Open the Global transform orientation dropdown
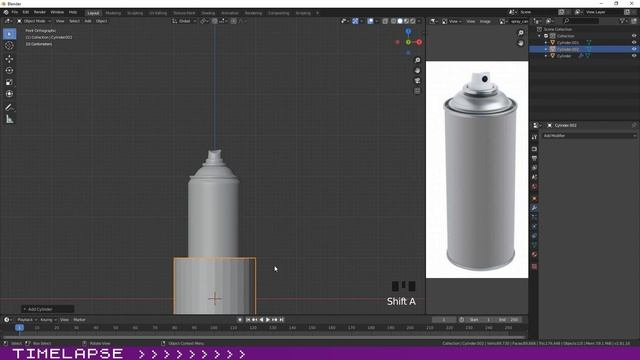 (x=184, y=21)
